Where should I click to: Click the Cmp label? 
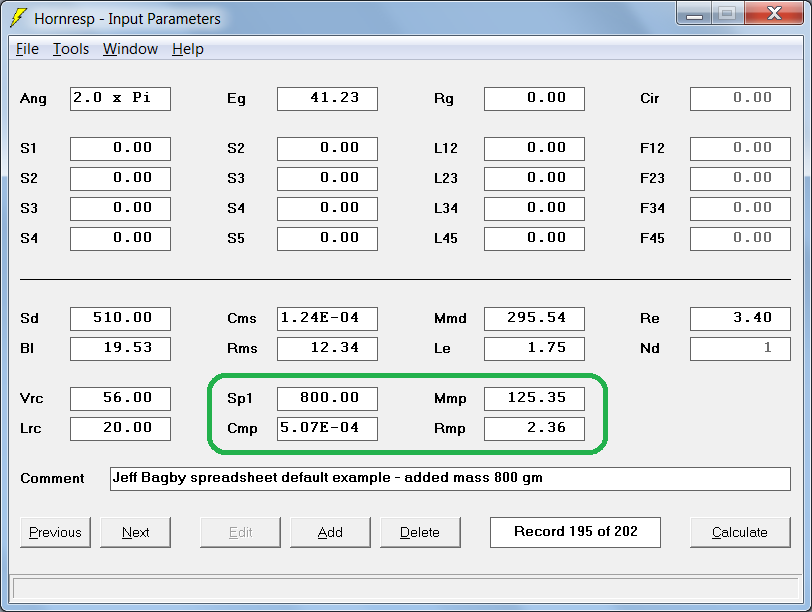click(242, 429)
